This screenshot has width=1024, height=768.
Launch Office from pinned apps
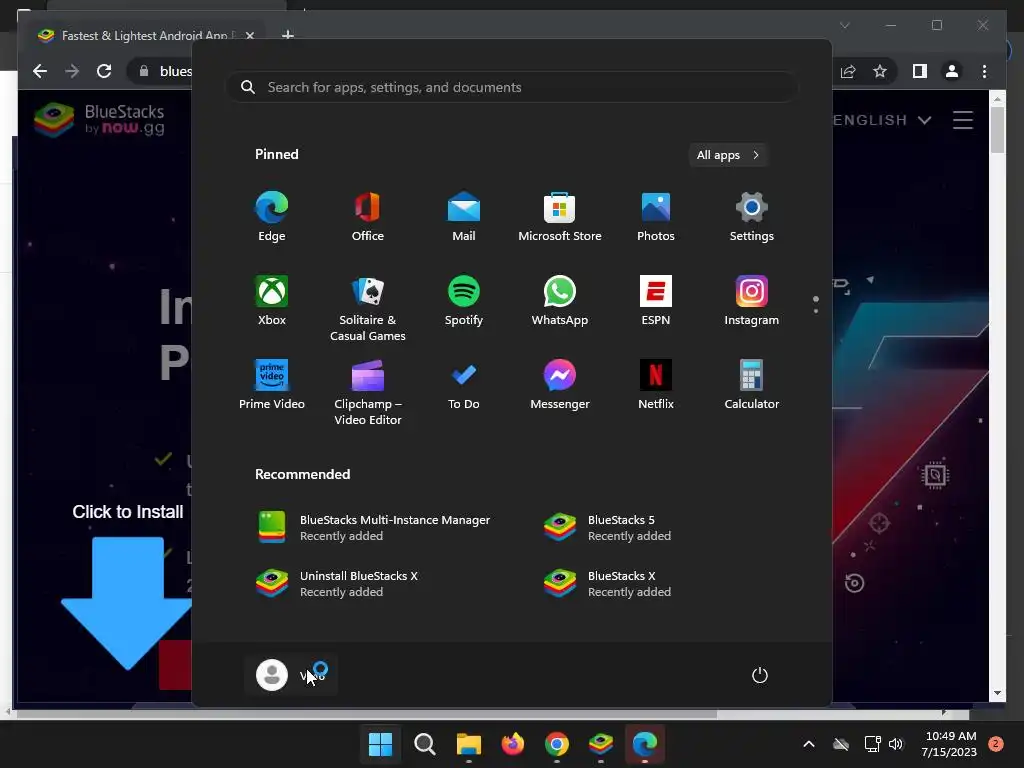368,217
